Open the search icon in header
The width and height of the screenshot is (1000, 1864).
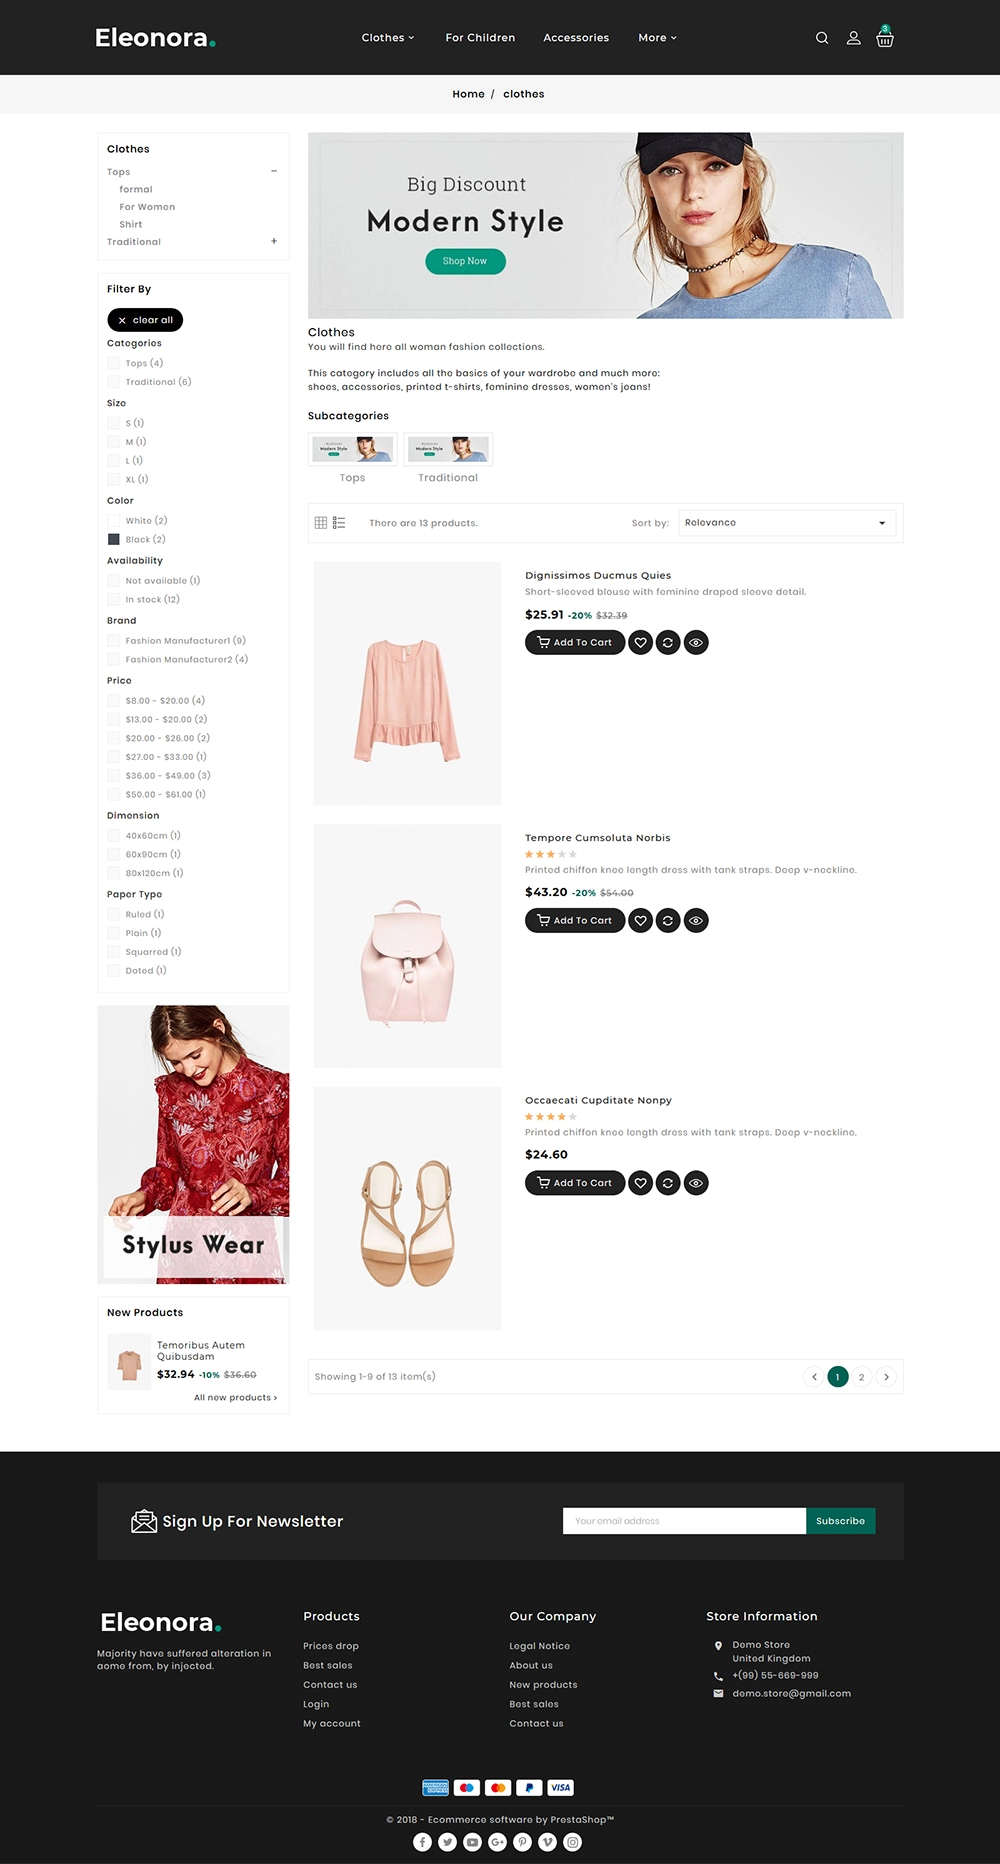click(822, 38)
